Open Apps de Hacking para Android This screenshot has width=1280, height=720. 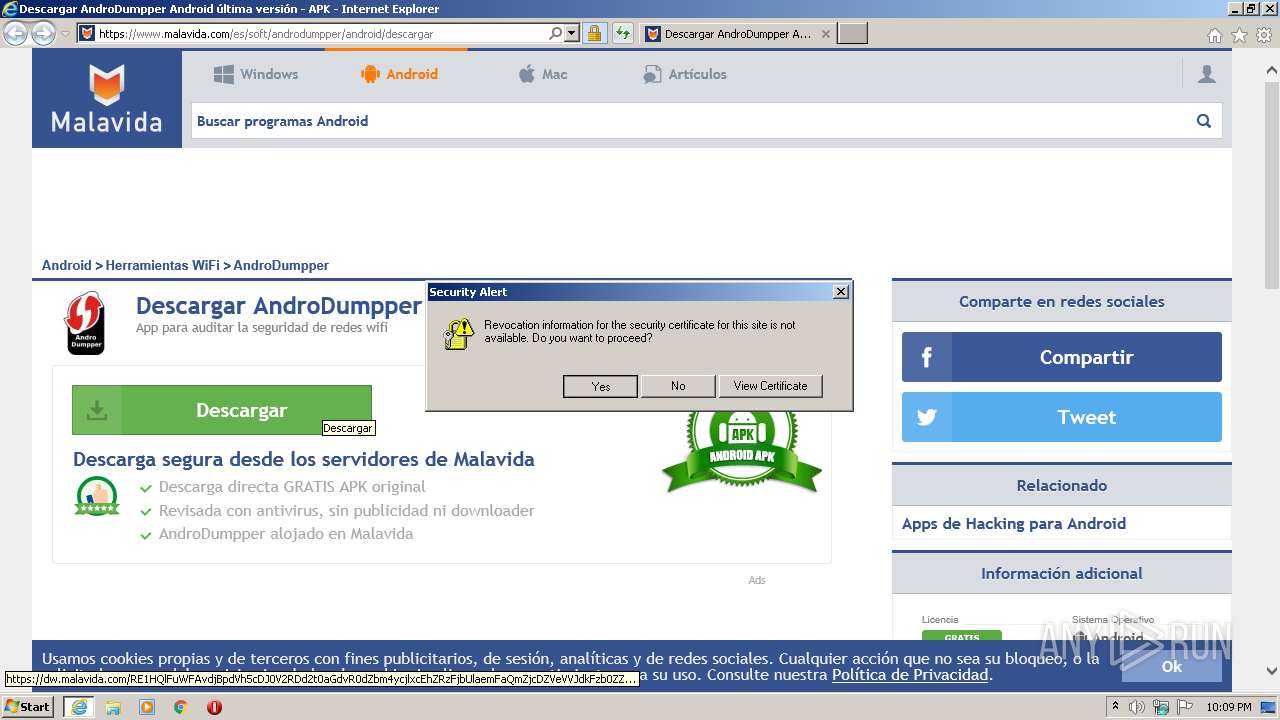(x=1014, y=523)
